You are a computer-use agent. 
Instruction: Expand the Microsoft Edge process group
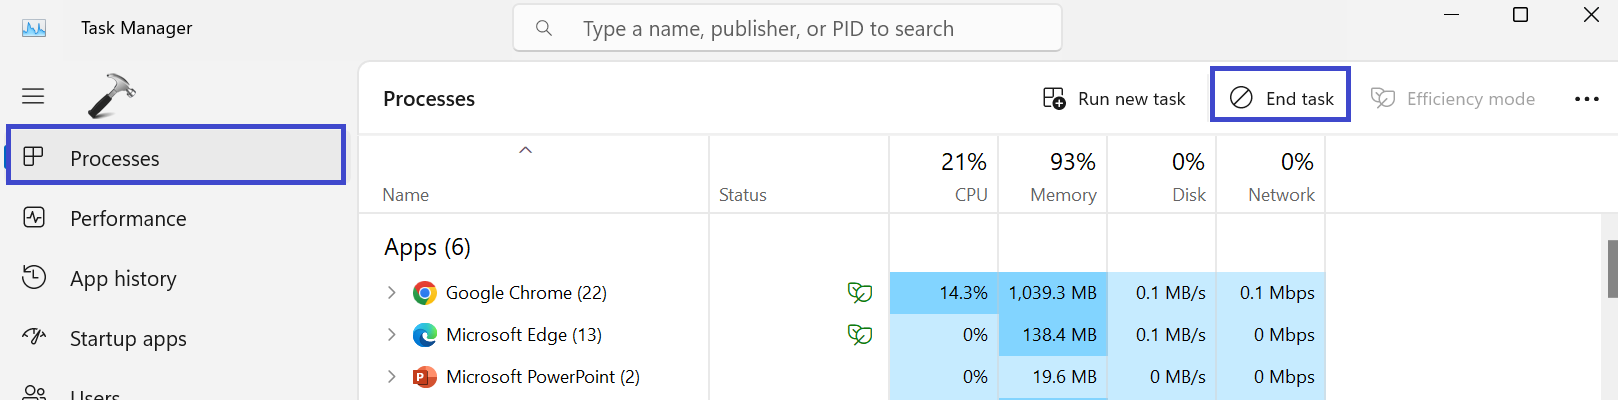[x=392, y=335]
